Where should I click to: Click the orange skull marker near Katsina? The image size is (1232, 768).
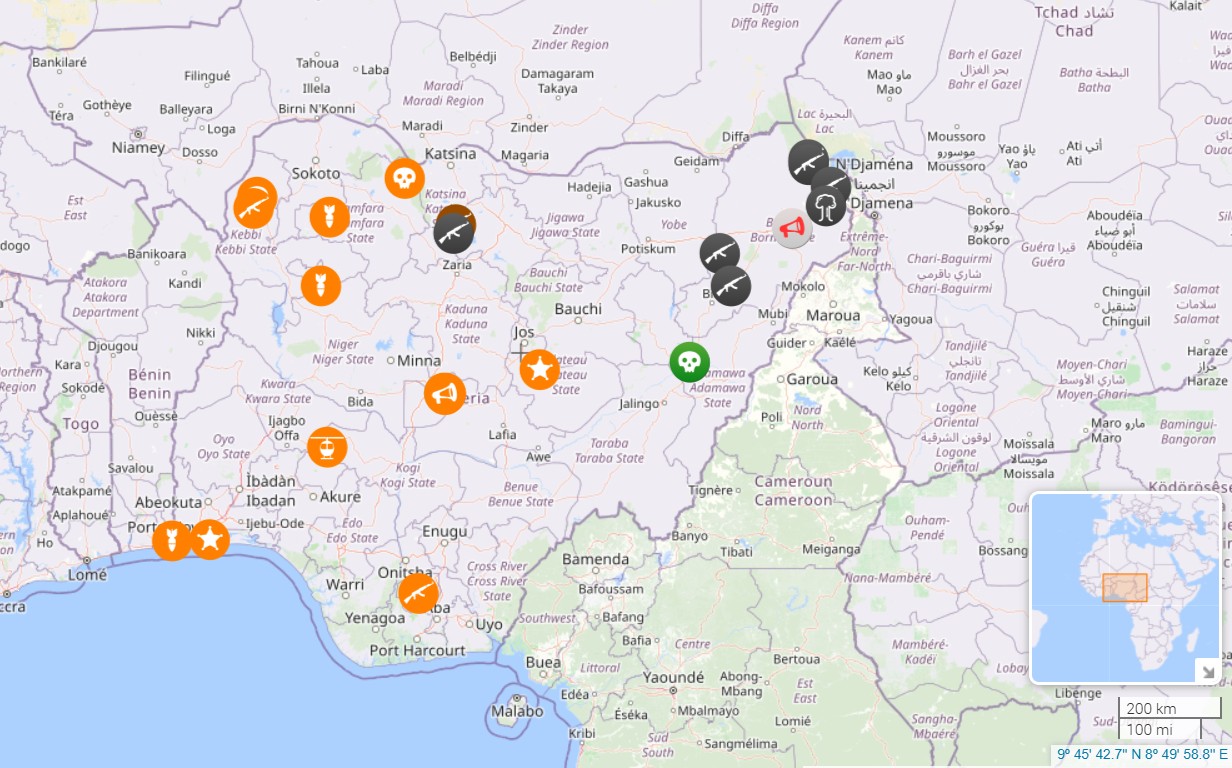tap(404, 178)
